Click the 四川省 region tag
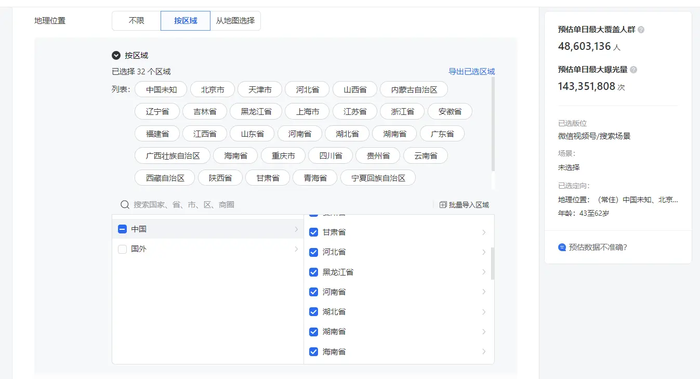The image size is (700, 379). 331,156
